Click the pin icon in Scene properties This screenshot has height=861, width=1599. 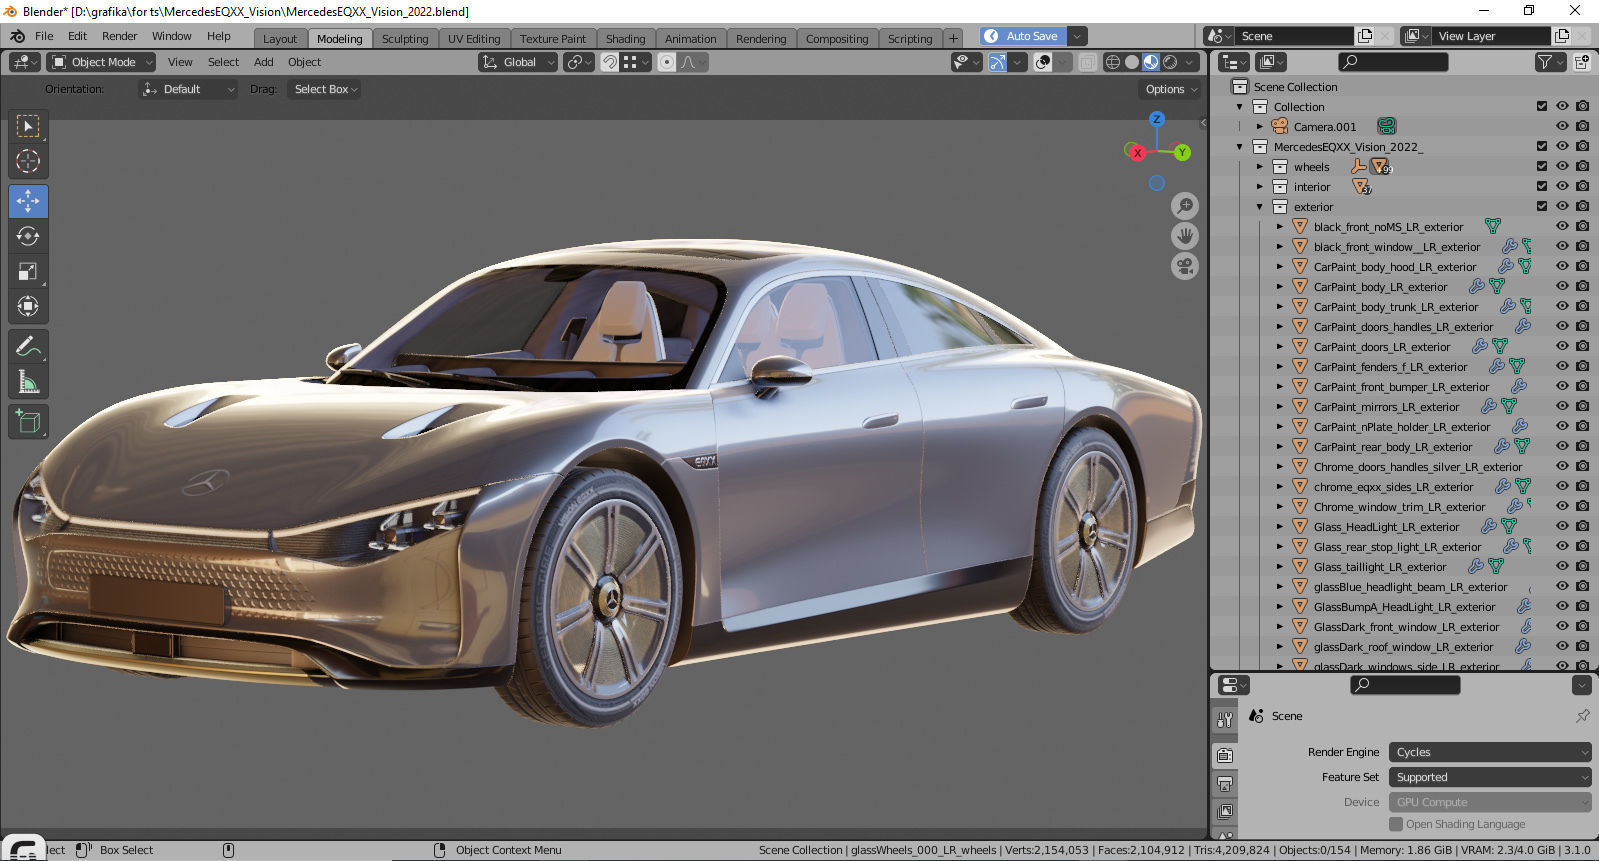[x=1582, y=716]
